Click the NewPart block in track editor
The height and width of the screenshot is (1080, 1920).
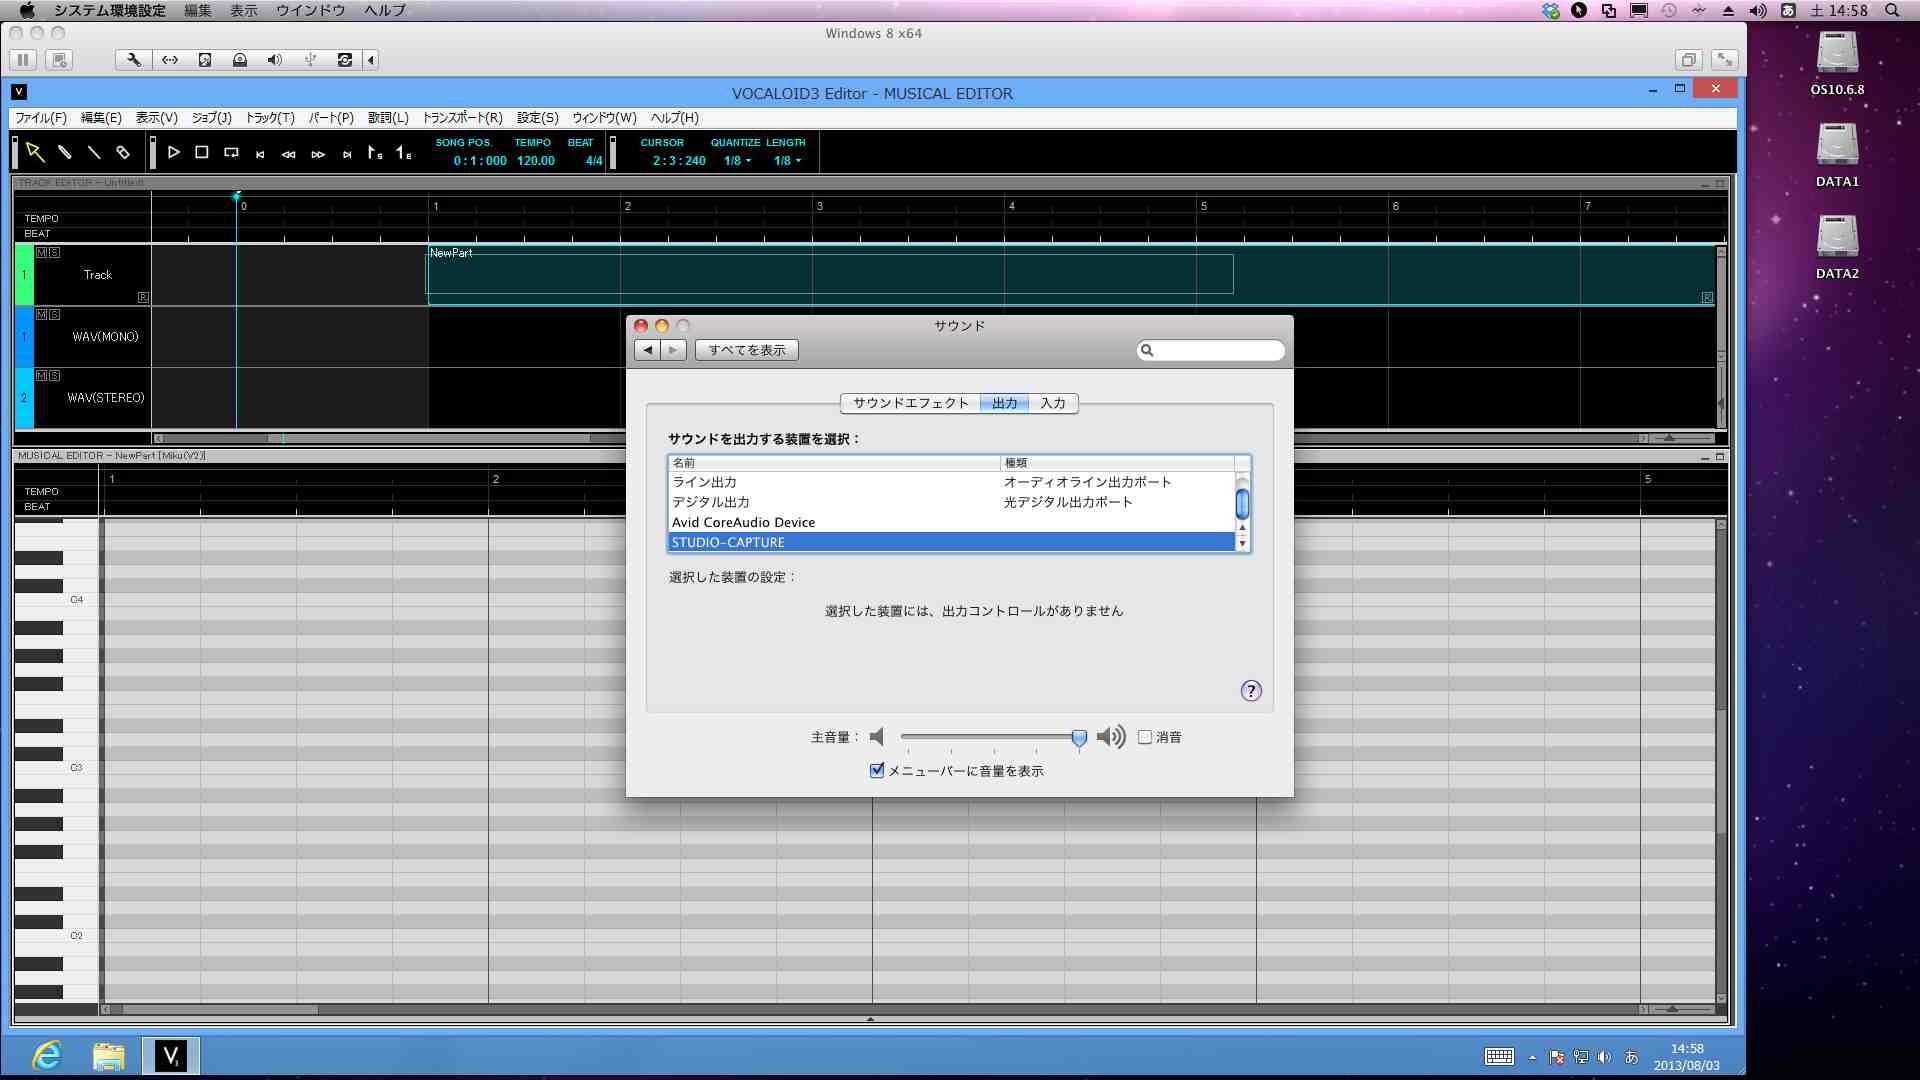(1072, 275)
